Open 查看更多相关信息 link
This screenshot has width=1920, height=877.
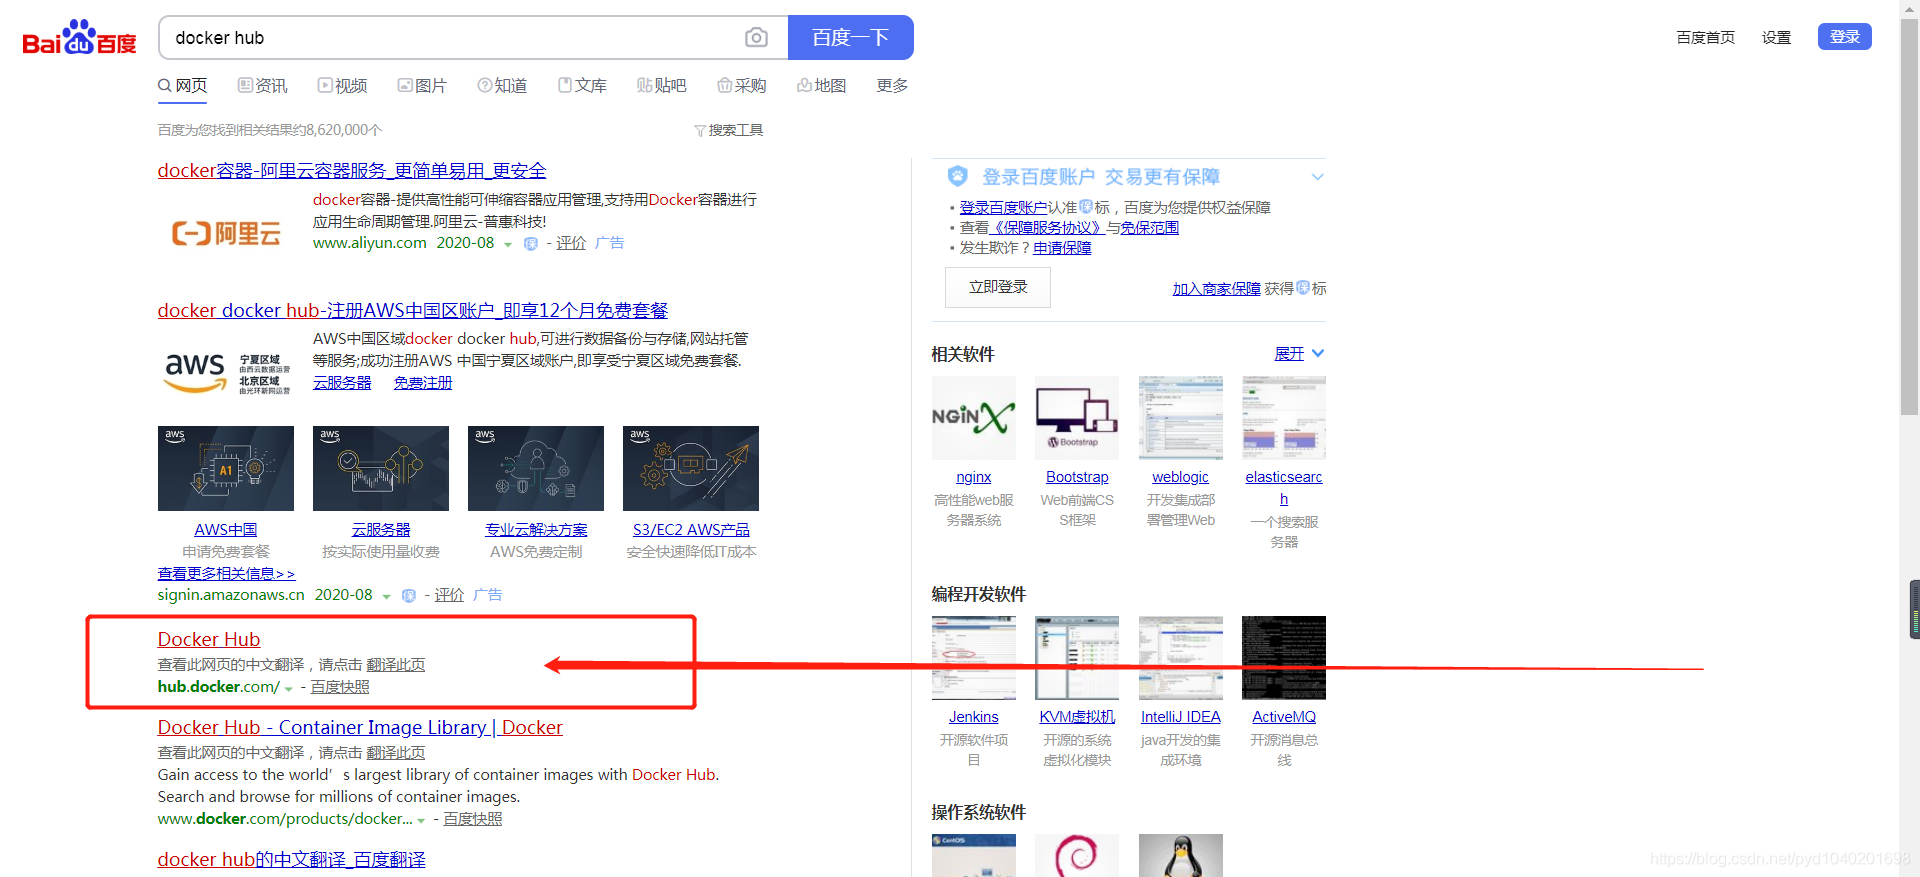point(226,574)
